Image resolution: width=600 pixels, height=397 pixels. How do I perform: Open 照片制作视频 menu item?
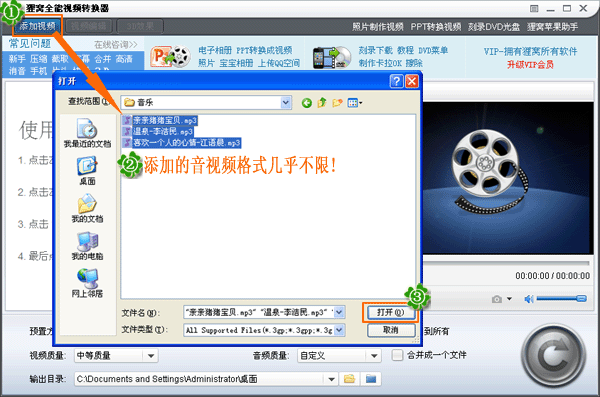tap(378, 27)
